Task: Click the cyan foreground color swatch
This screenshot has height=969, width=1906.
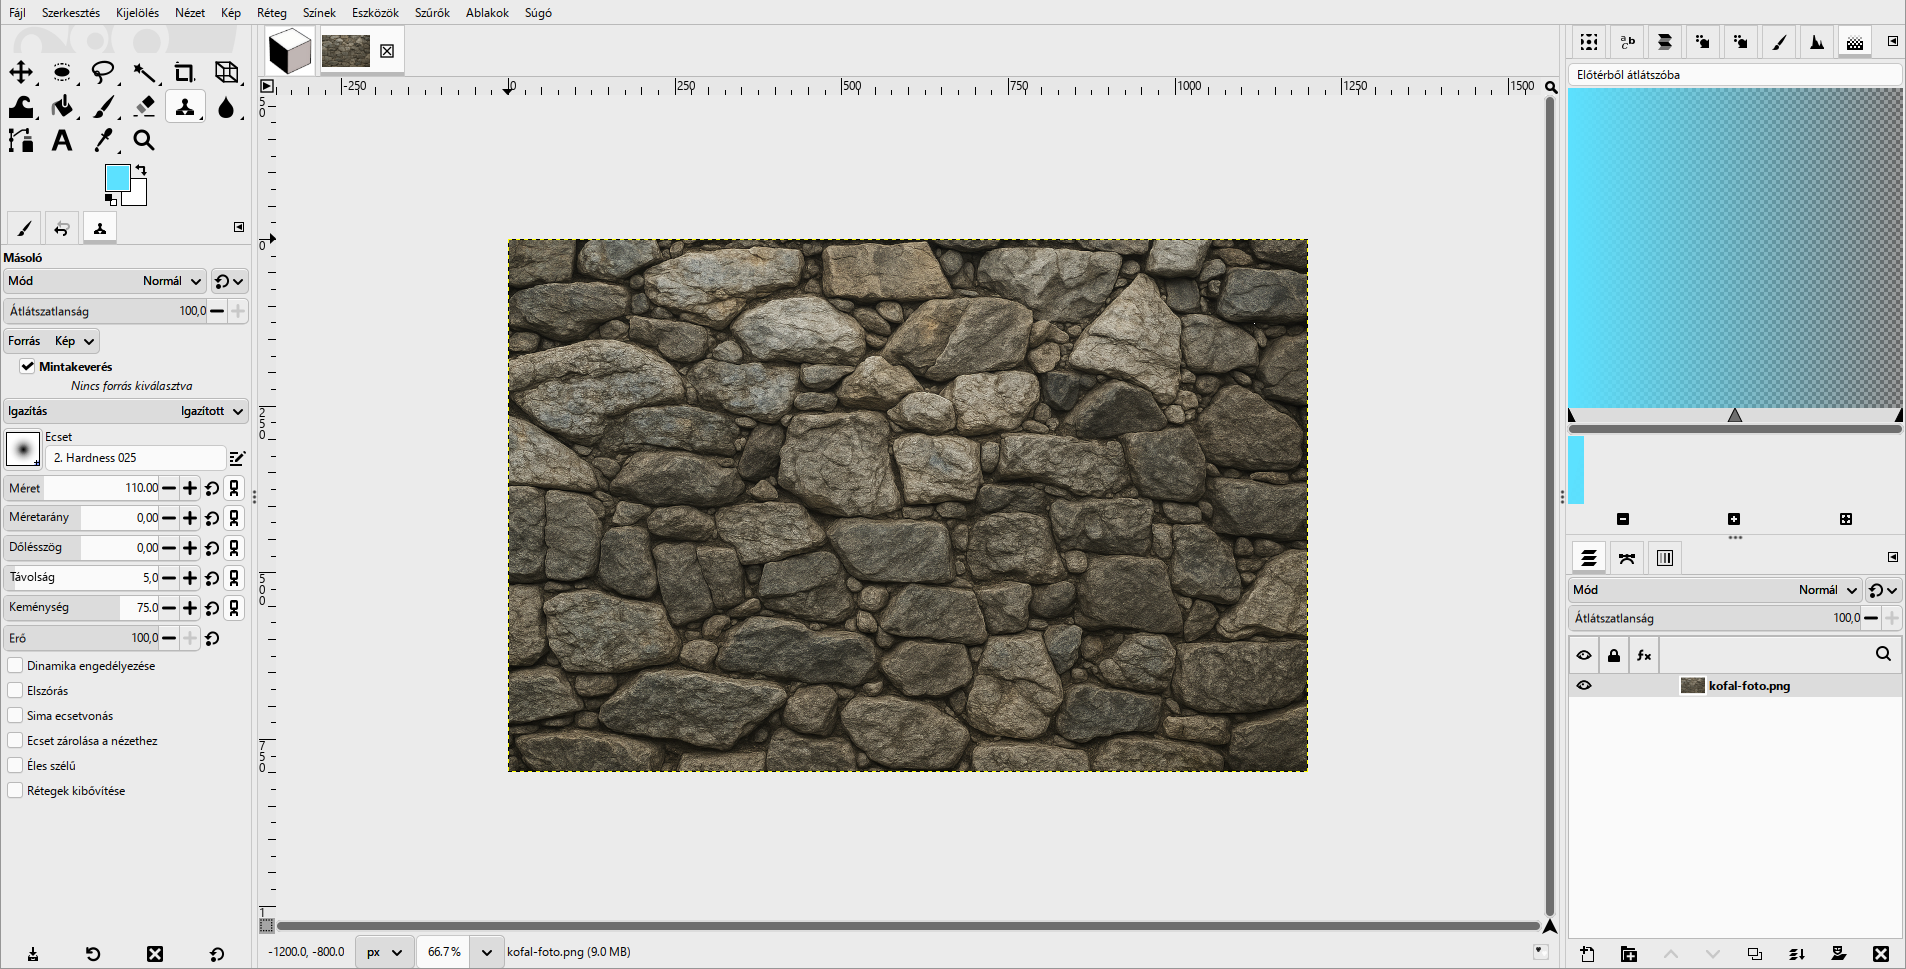Action: (x=117, y=178)
